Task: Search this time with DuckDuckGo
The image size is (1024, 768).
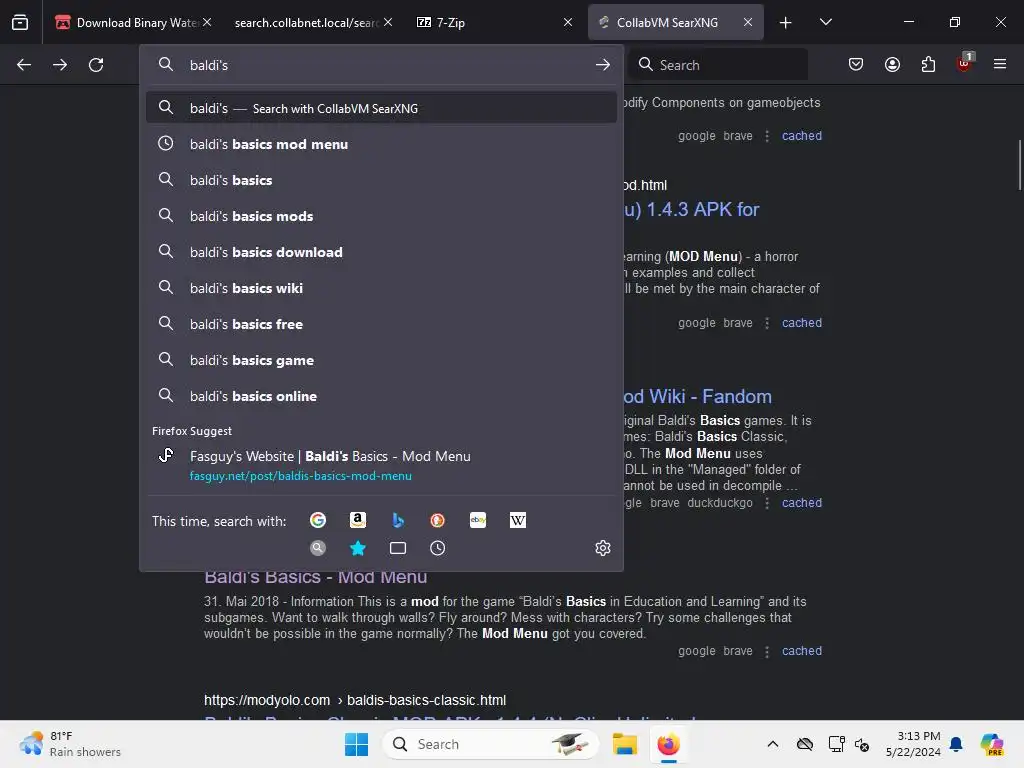Action: [438, 520]
